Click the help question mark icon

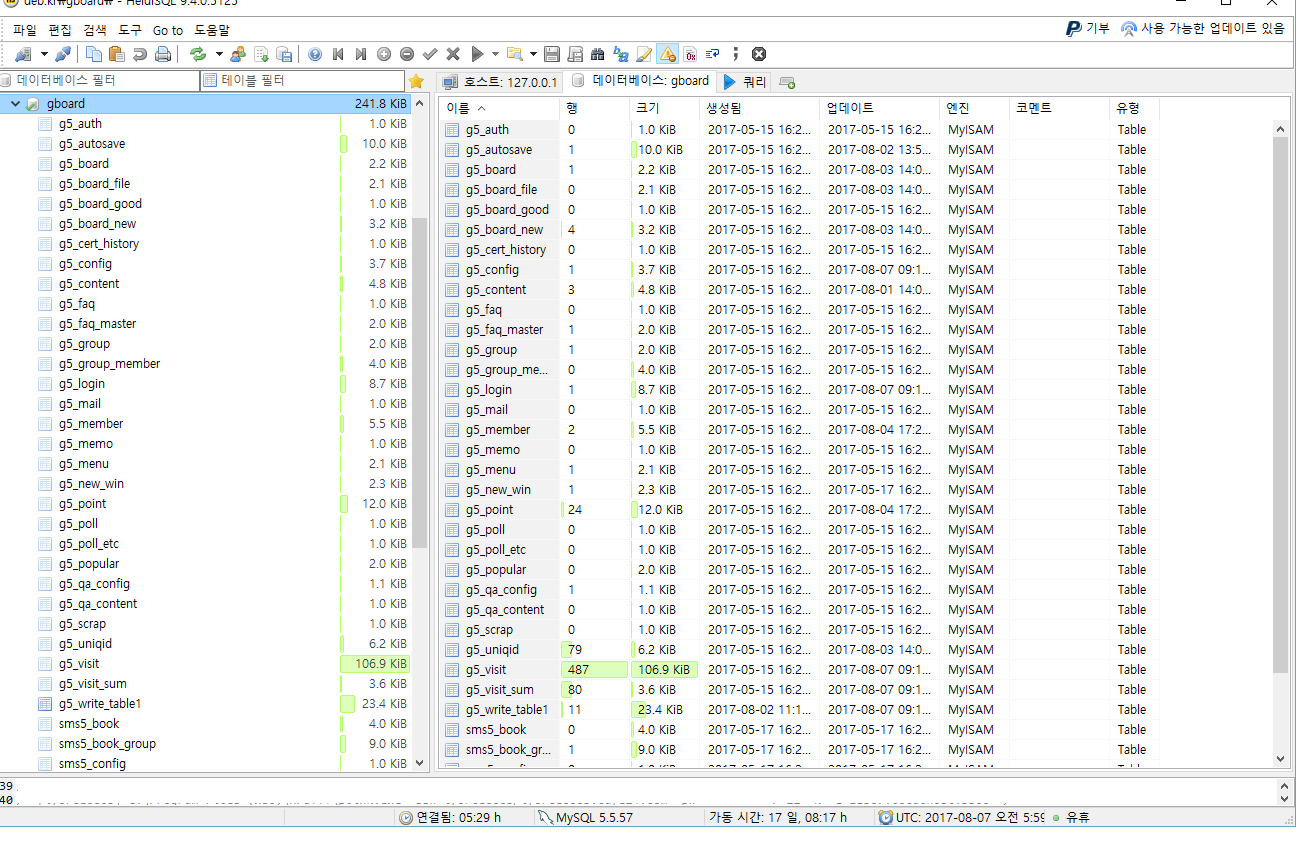[315, 54]
